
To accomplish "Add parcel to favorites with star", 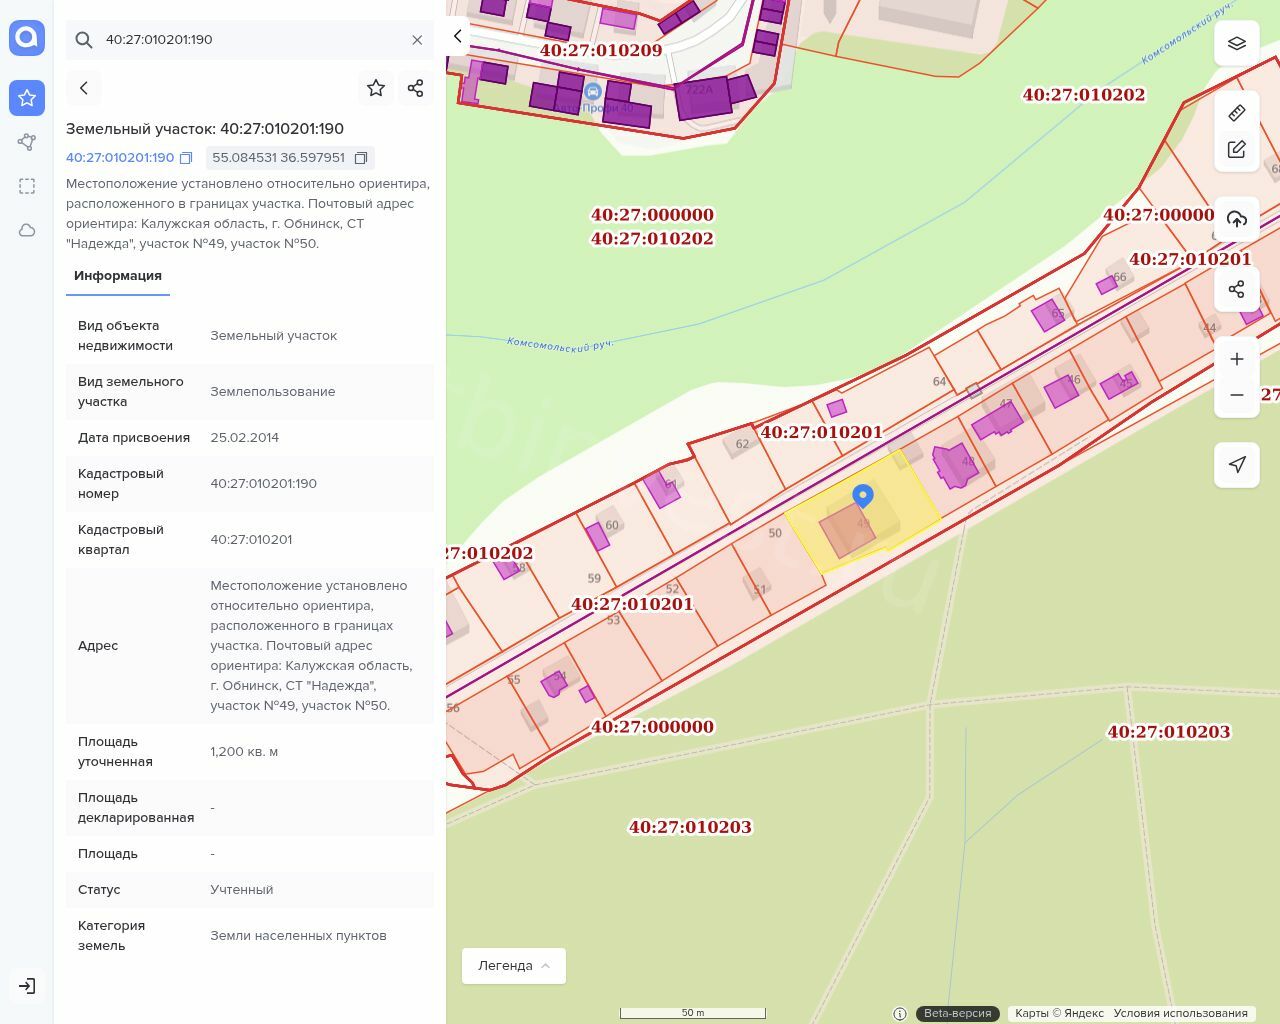I will (x=376, y=88).
